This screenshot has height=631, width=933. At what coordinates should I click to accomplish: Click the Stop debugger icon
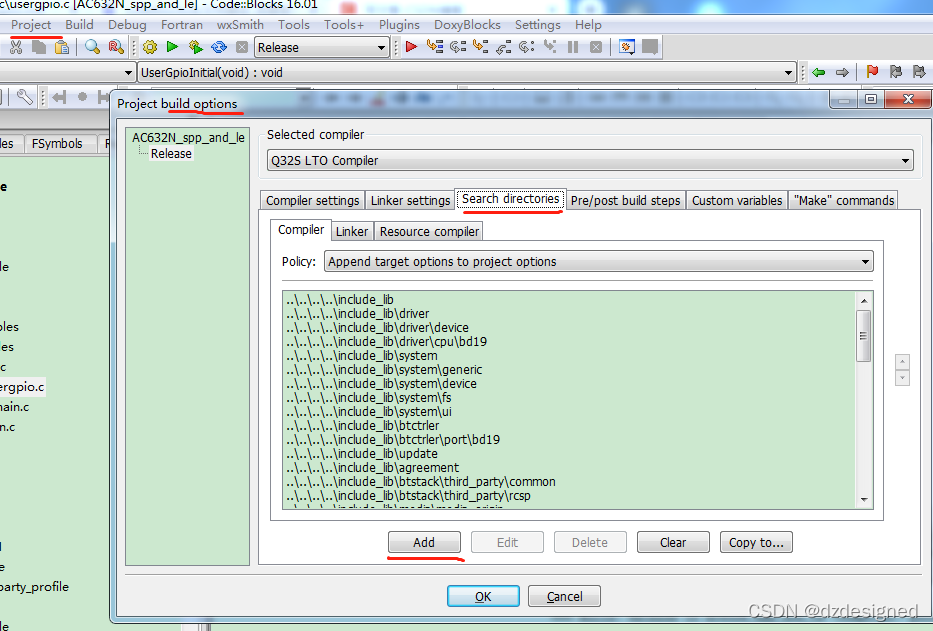pyautogui.click(x=596, y=47)
